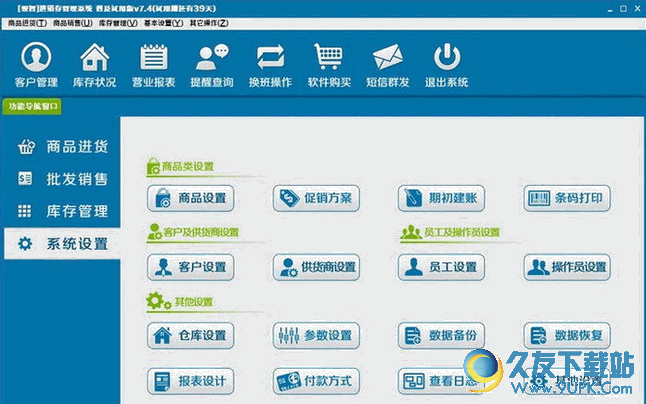This screenshot has height=404, width=646.
Task: Select 库存管理 in the sidebar
Action: (62, 211)
